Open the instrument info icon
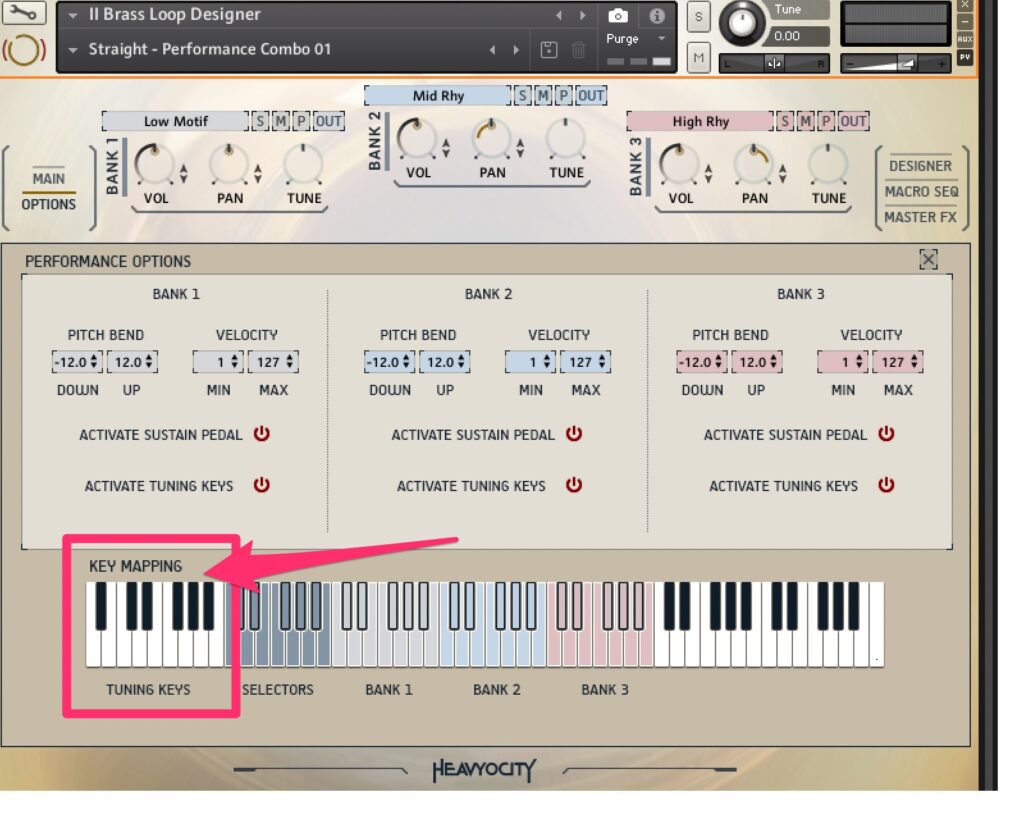This screenshot has width=1024, height=817. (657, 15)
